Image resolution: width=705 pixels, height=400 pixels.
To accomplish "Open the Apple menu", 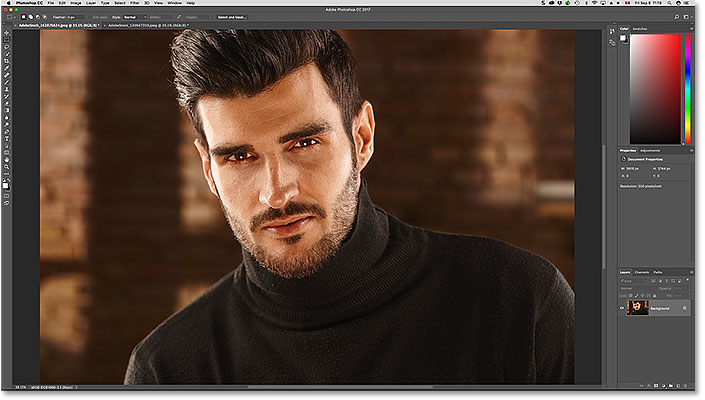I will click(x=7, y=3).
